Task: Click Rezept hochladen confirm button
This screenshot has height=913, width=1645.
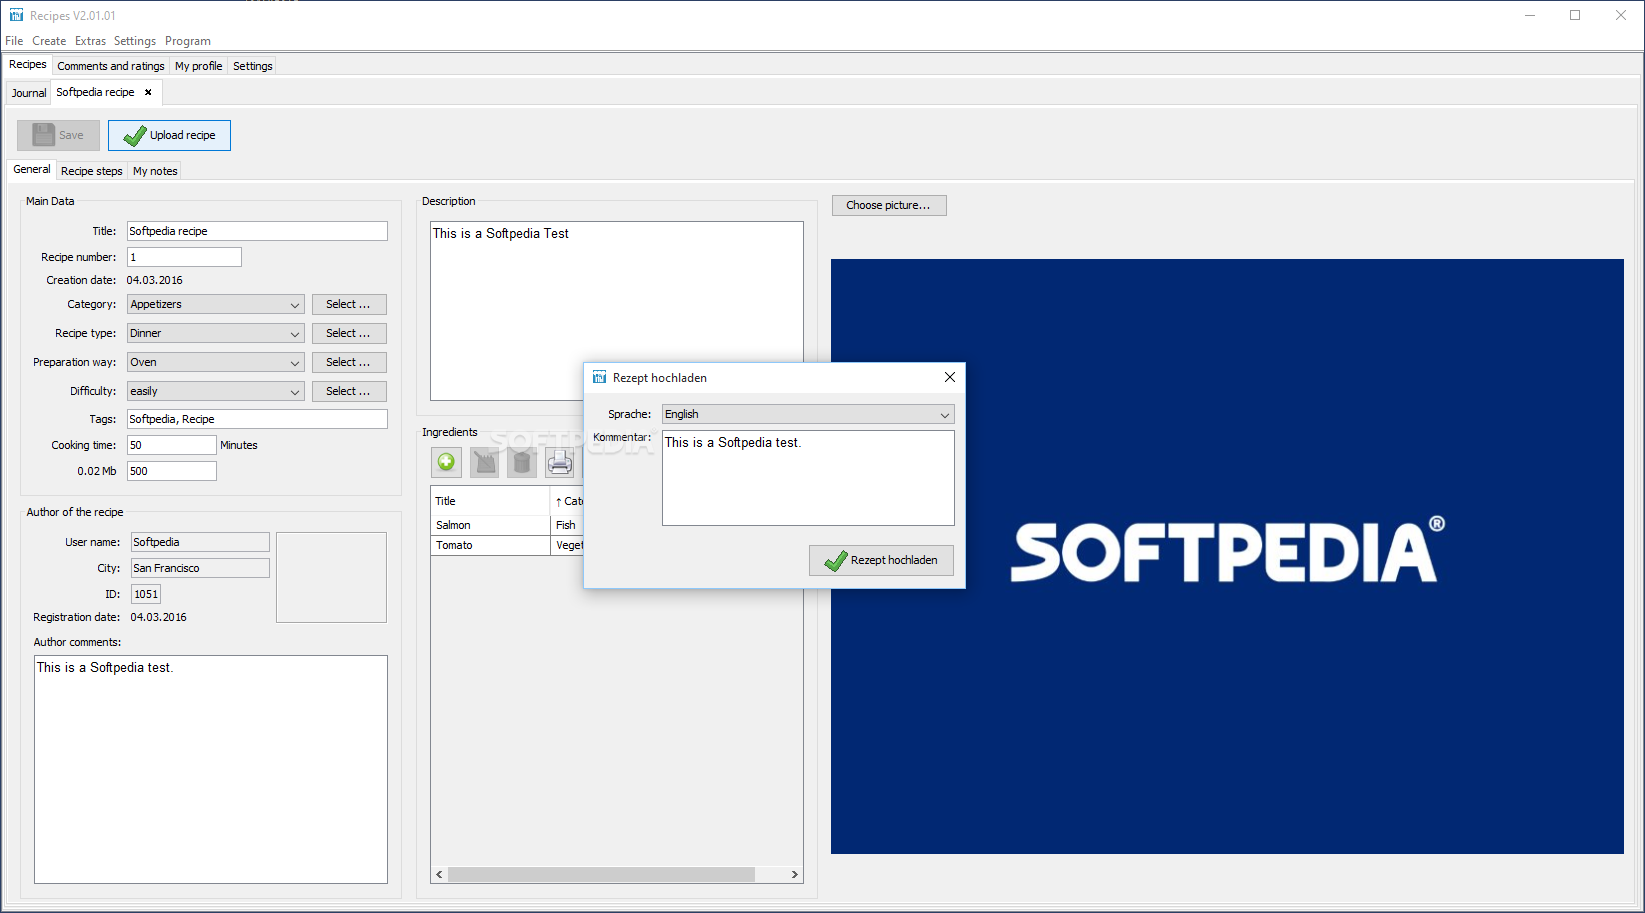Action: [x=881, y=560]
